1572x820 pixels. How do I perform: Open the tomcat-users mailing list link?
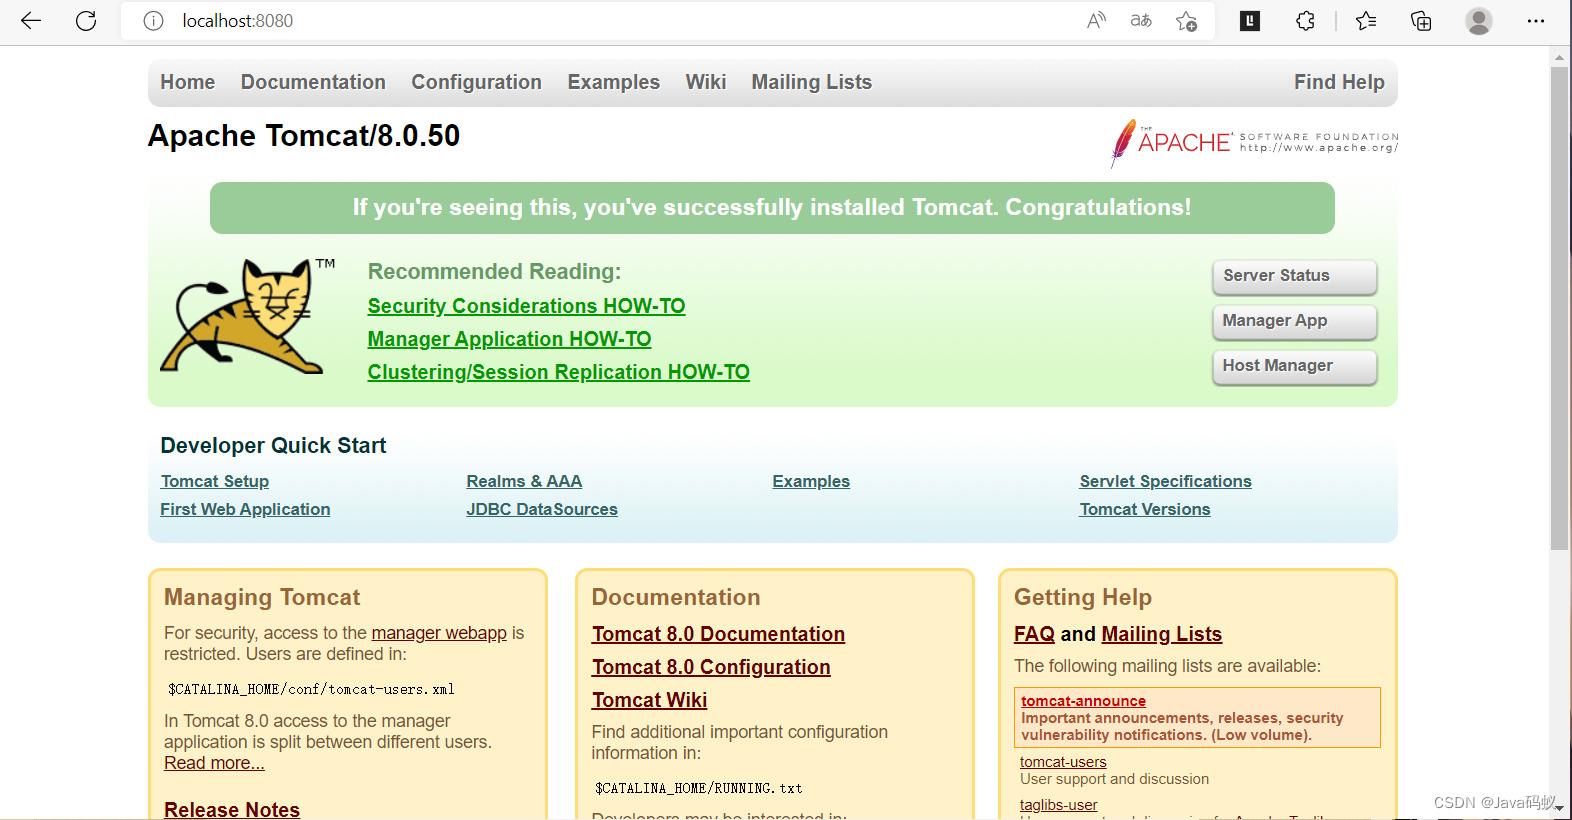tap(1063, 762)
